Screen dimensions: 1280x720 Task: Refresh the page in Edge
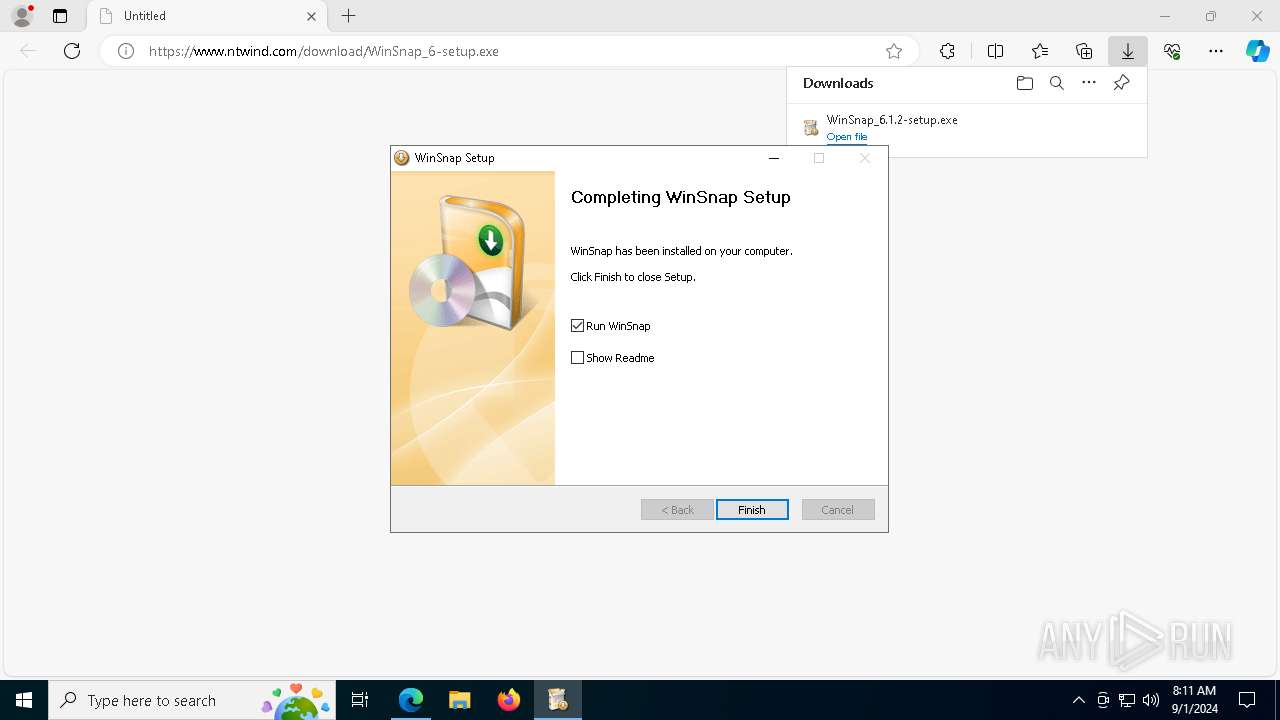click(72, 51)
